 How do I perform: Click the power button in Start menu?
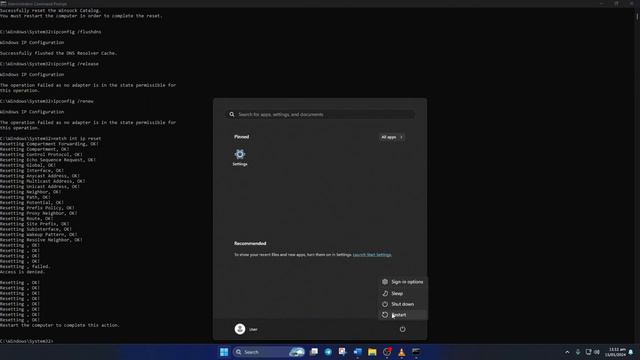pyautogui.click(x=402, y=329)
